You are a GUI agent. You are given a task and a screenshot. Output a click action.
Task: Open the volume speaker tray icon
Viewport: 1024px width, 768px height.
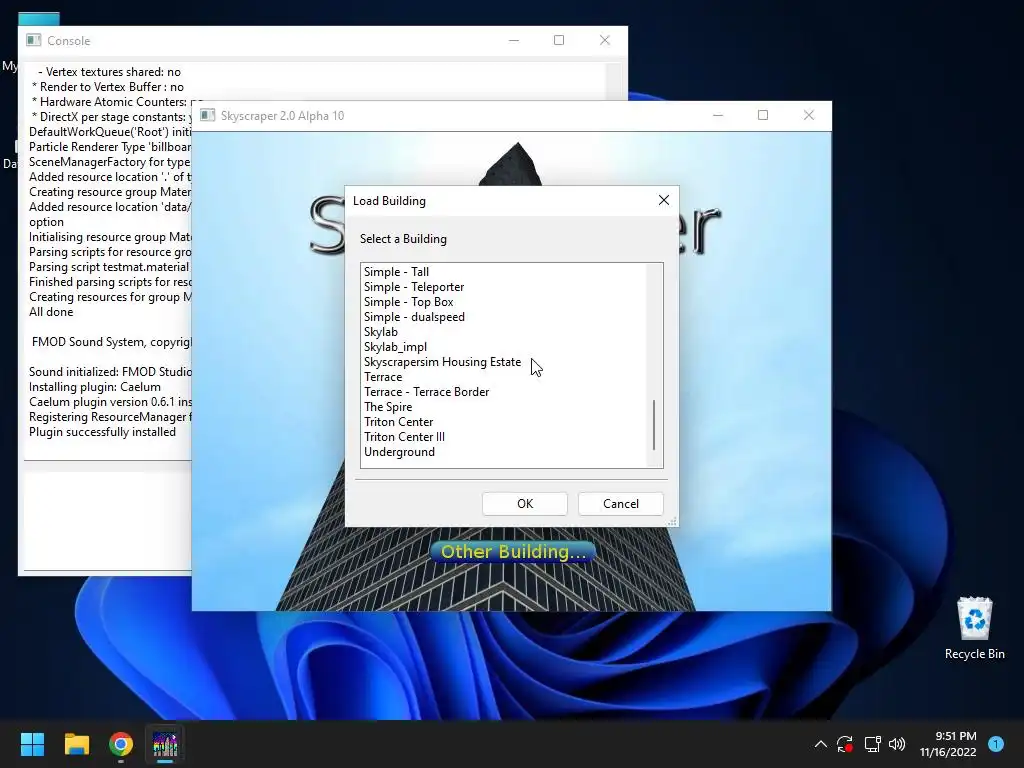897,744
